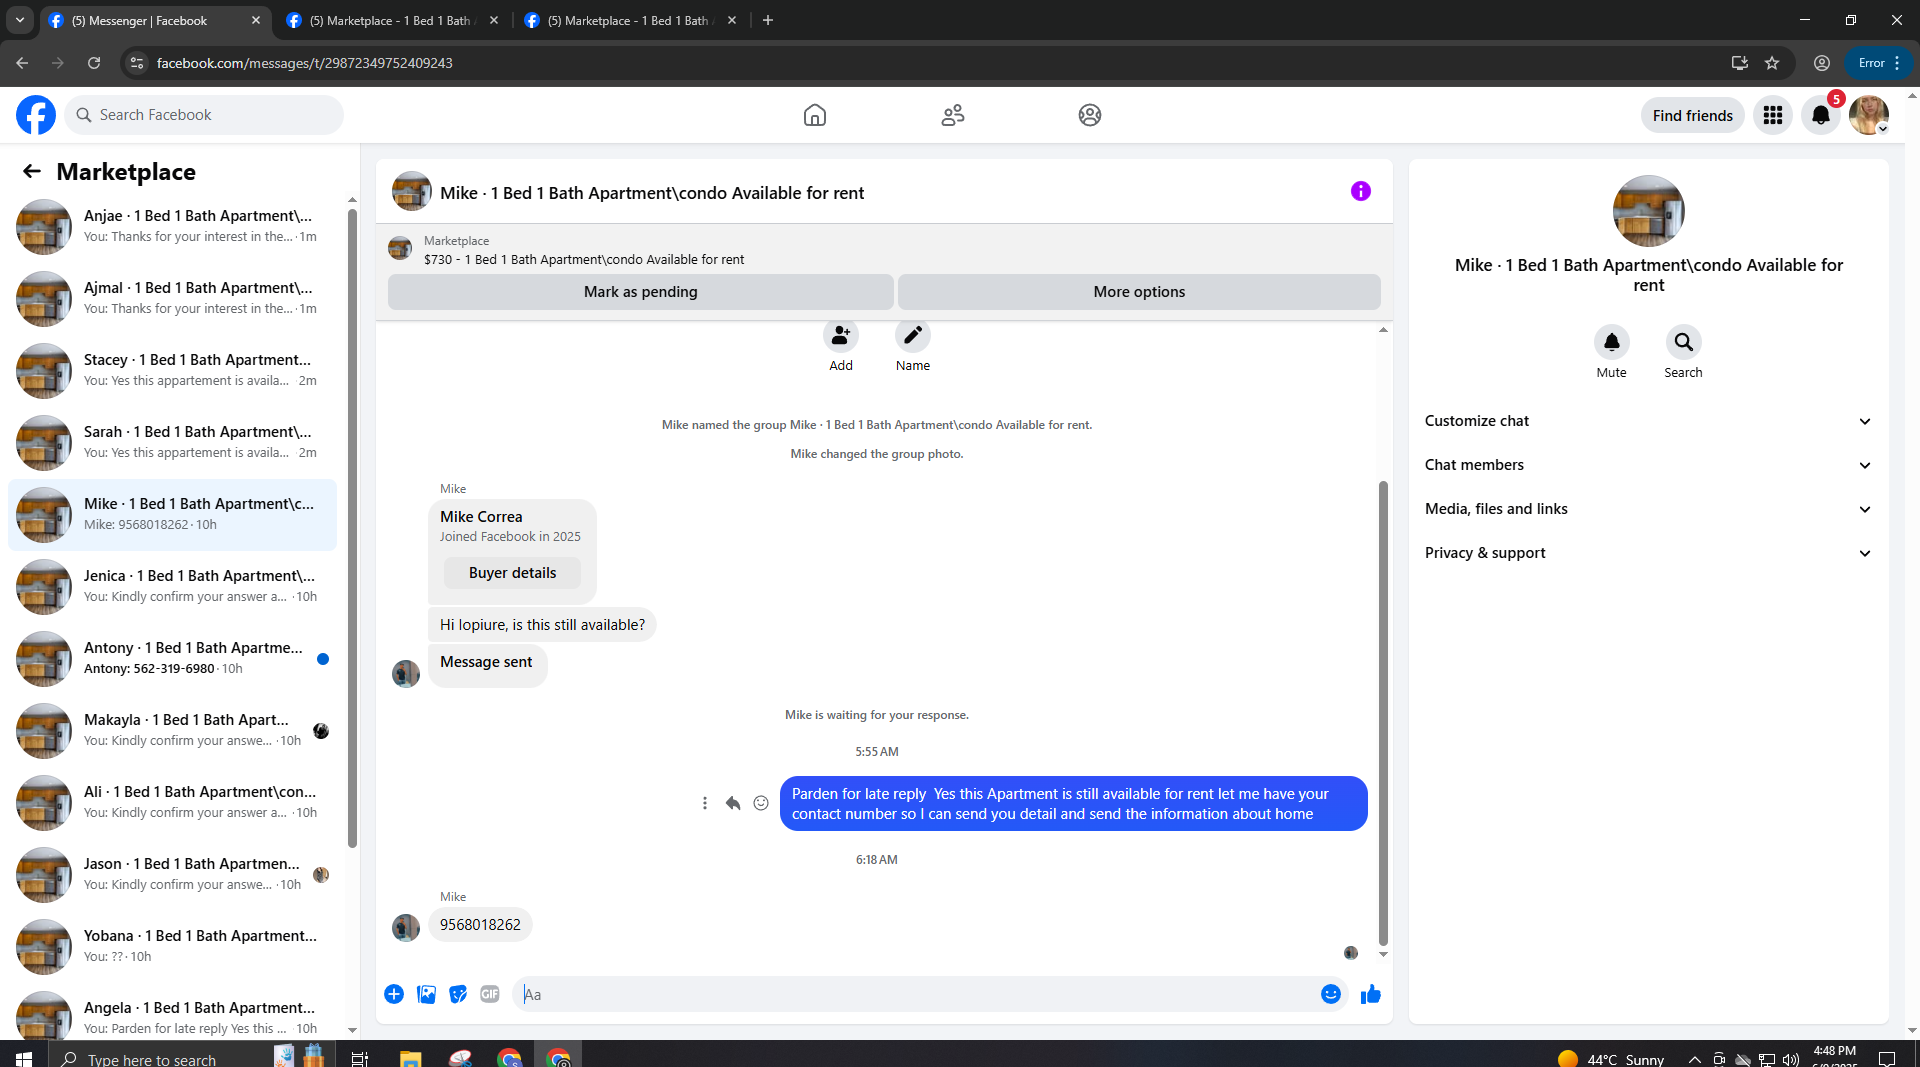Switch to the Messenger | Facebook tab
1920x1067 pixels.
(x=155, y=20)
